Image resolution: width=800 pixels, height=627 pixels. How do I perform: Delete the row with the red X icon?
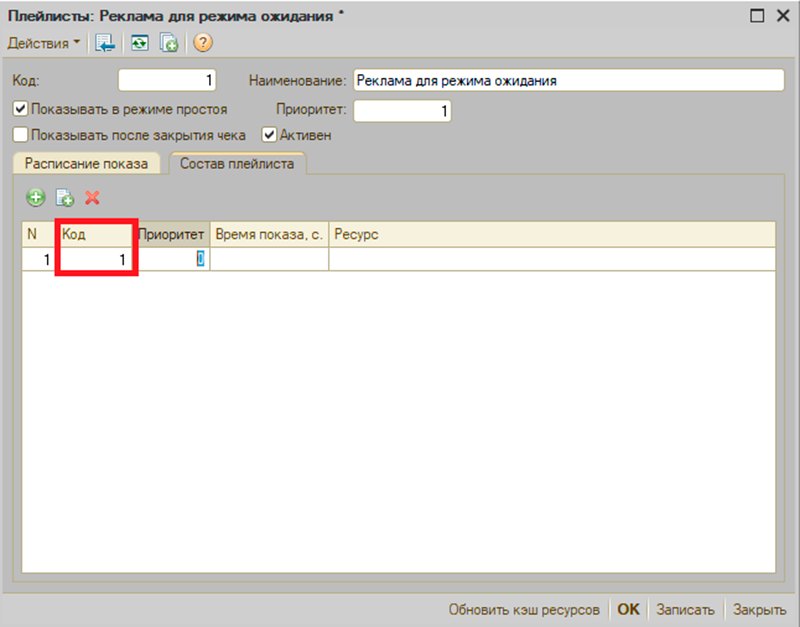tap(92, 197)
